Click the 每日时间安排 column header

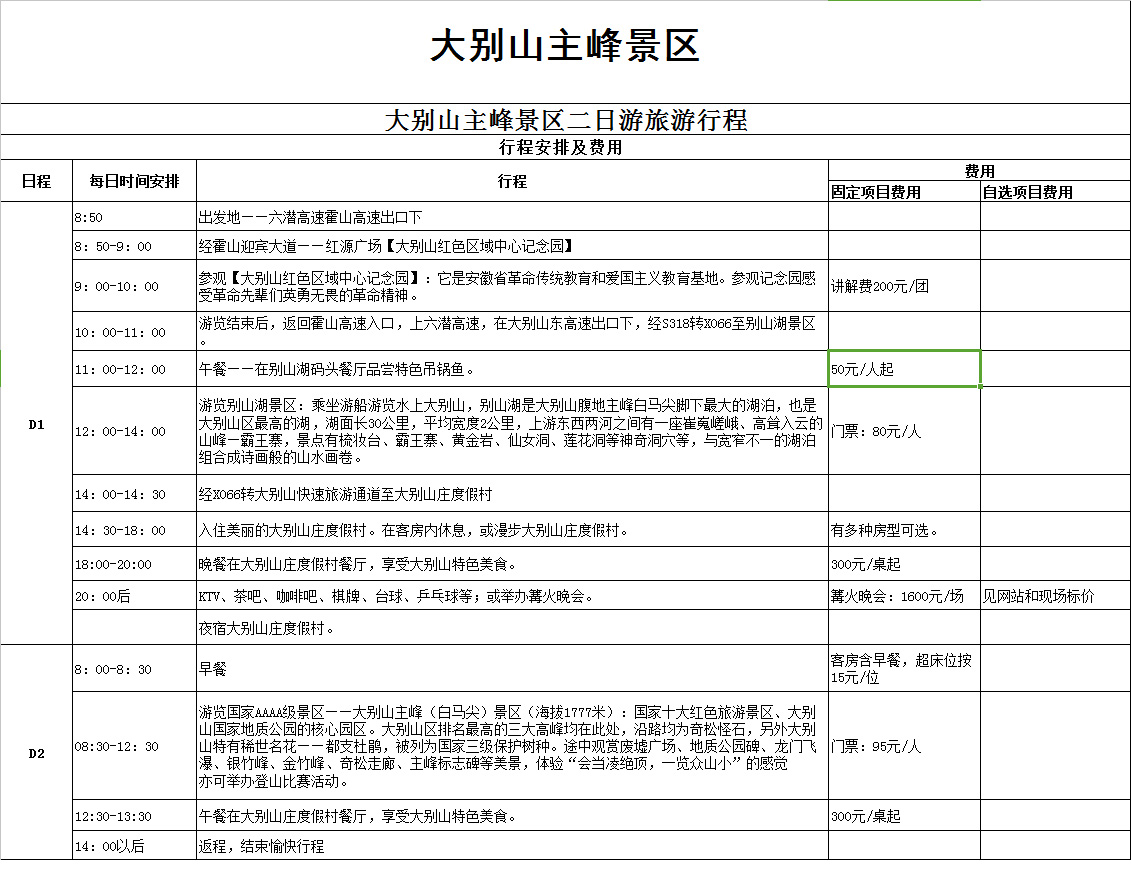134,181
